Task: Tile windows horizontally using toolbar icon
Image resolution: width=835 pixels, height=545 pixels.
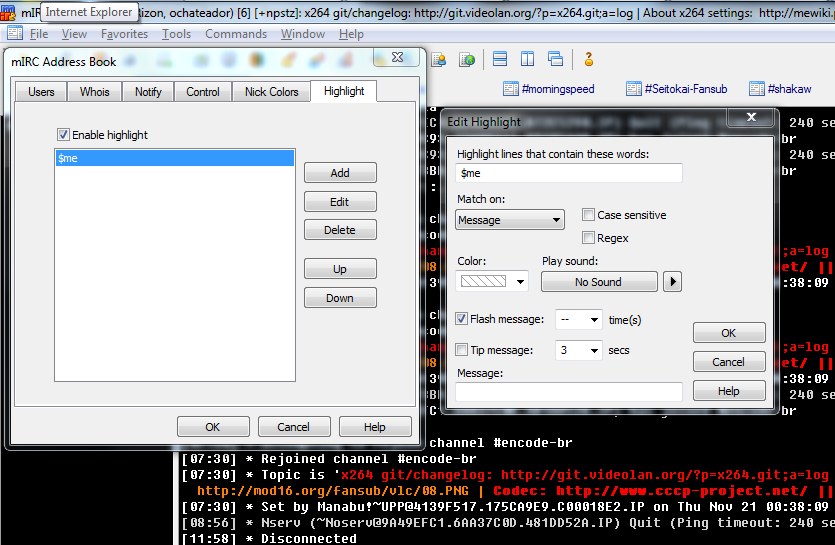Action: pos(500,59)
